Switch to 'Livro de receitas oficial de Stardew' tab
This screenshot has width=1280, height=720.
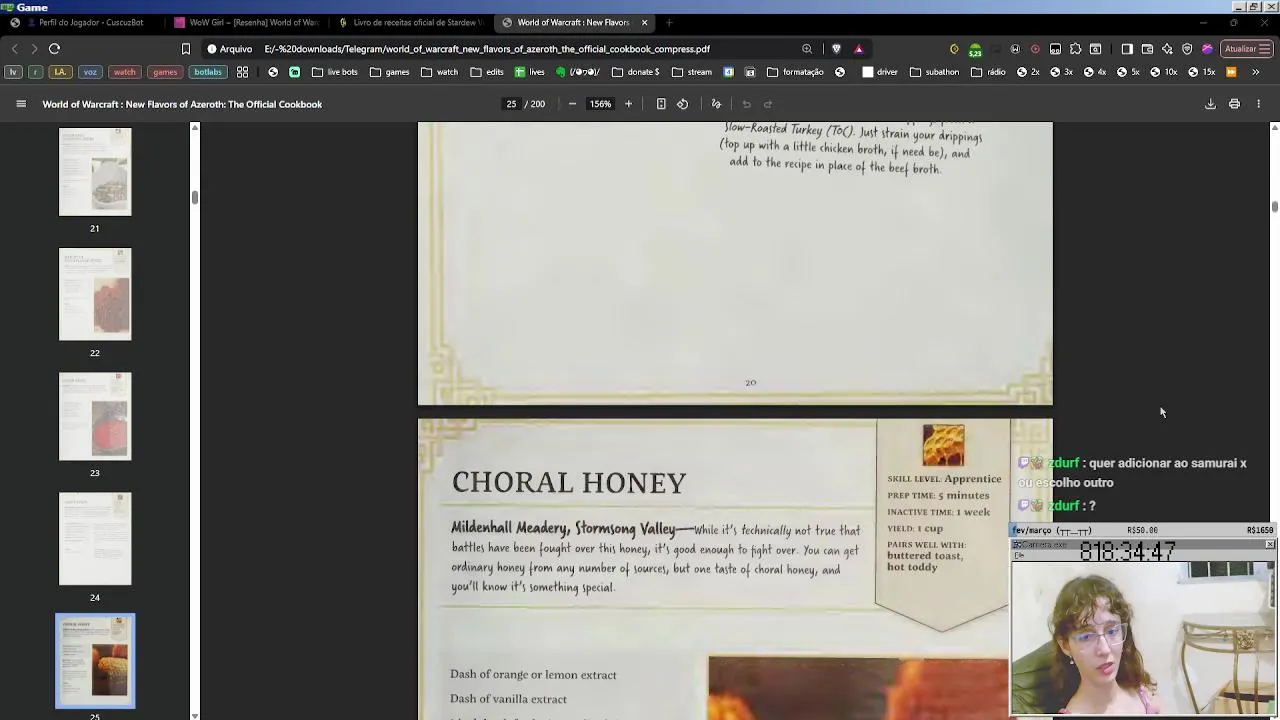click(x=410, y=22)
